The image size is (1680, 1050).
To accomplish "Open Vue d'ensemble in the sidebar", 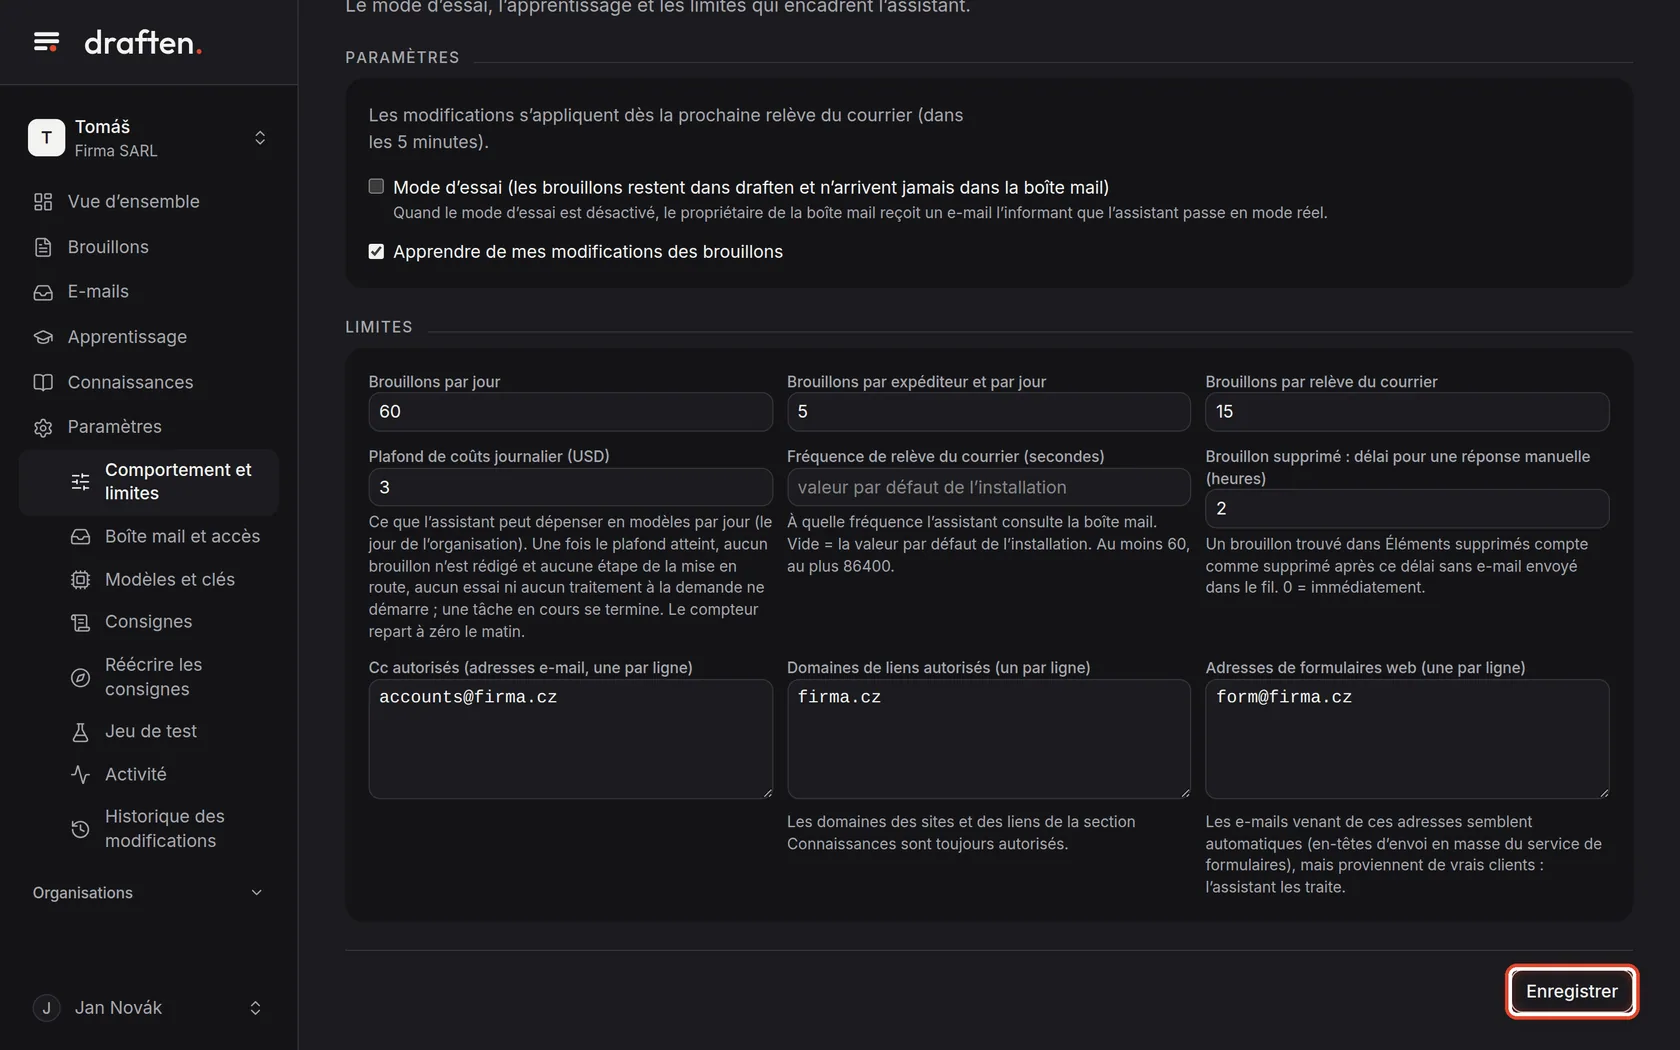I will (x=149, y=202).
